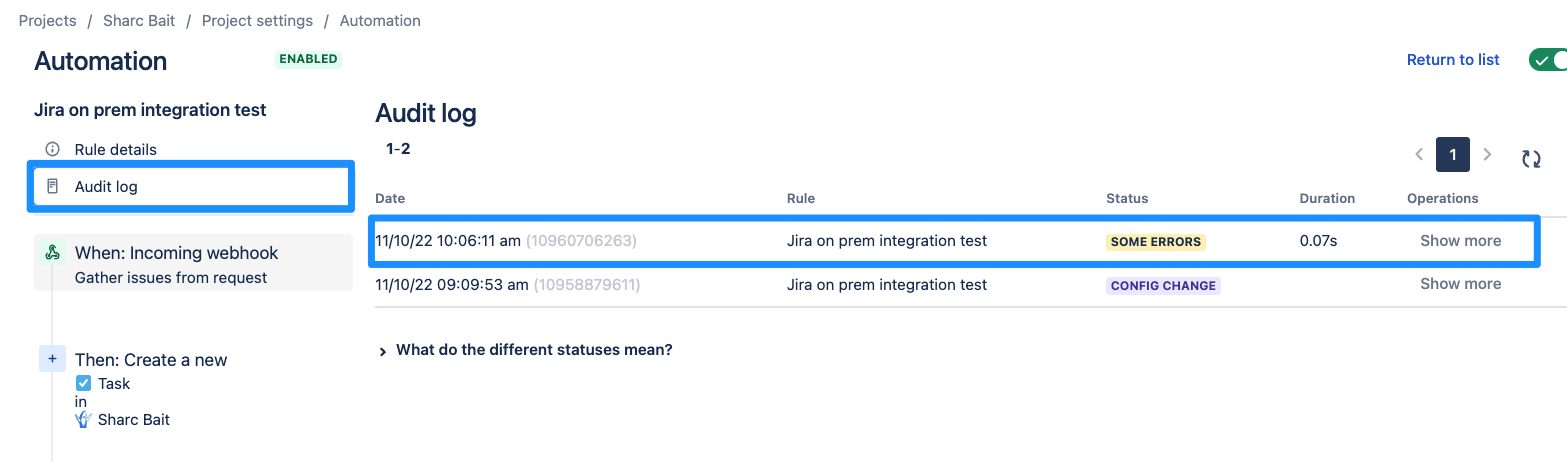Show more for the SOME ERRORS entry
Screen dimensions: 1567x462
tap(1460, 240)
